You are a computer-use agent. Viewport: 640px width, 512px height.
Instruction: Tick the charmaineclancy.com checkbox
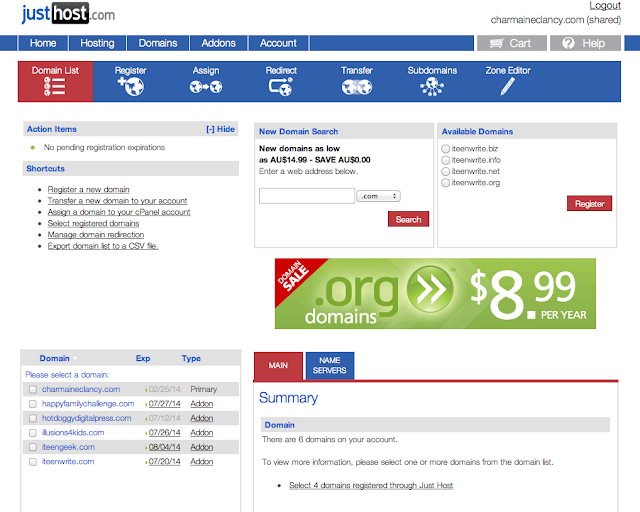pos(33,390)
